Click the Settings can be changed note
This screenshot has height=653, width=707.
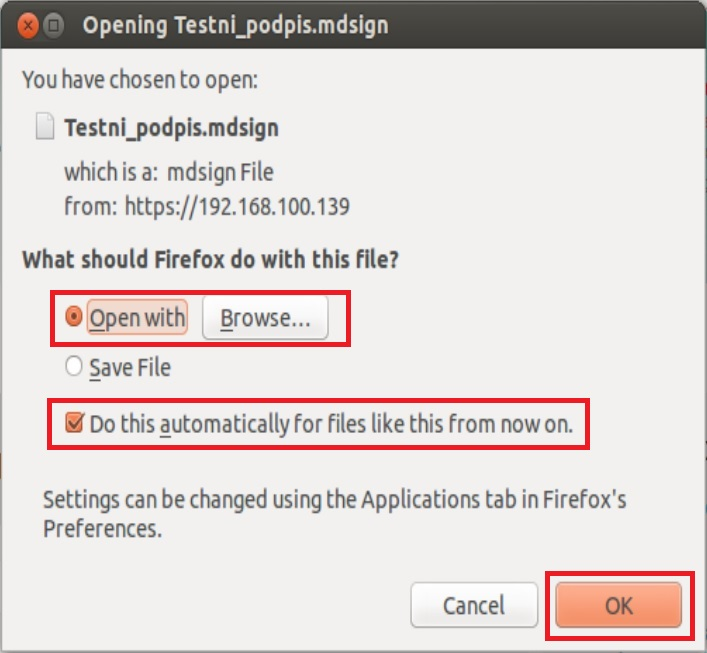click(334, 499)
